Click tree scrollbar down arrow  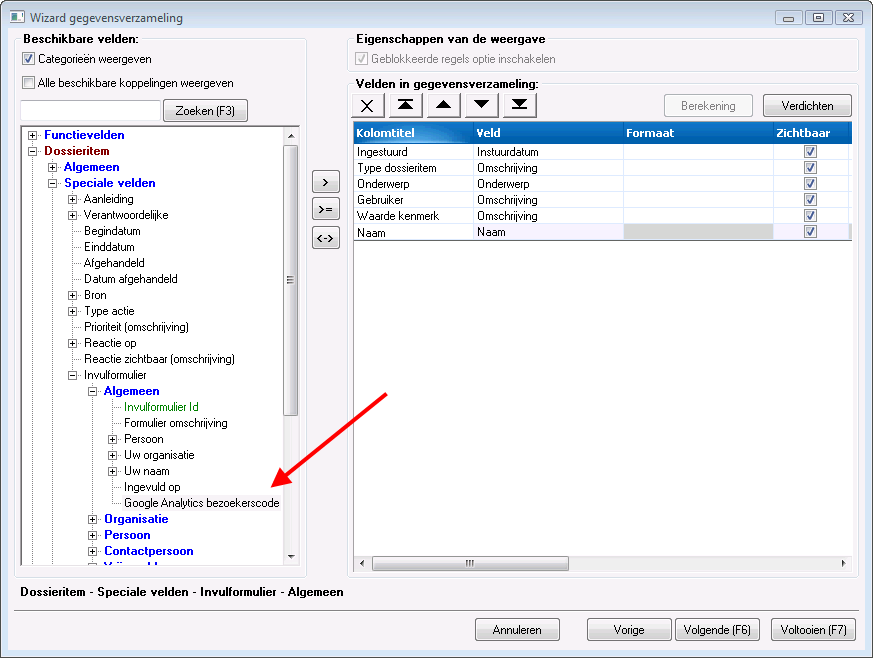pos(291,557)
